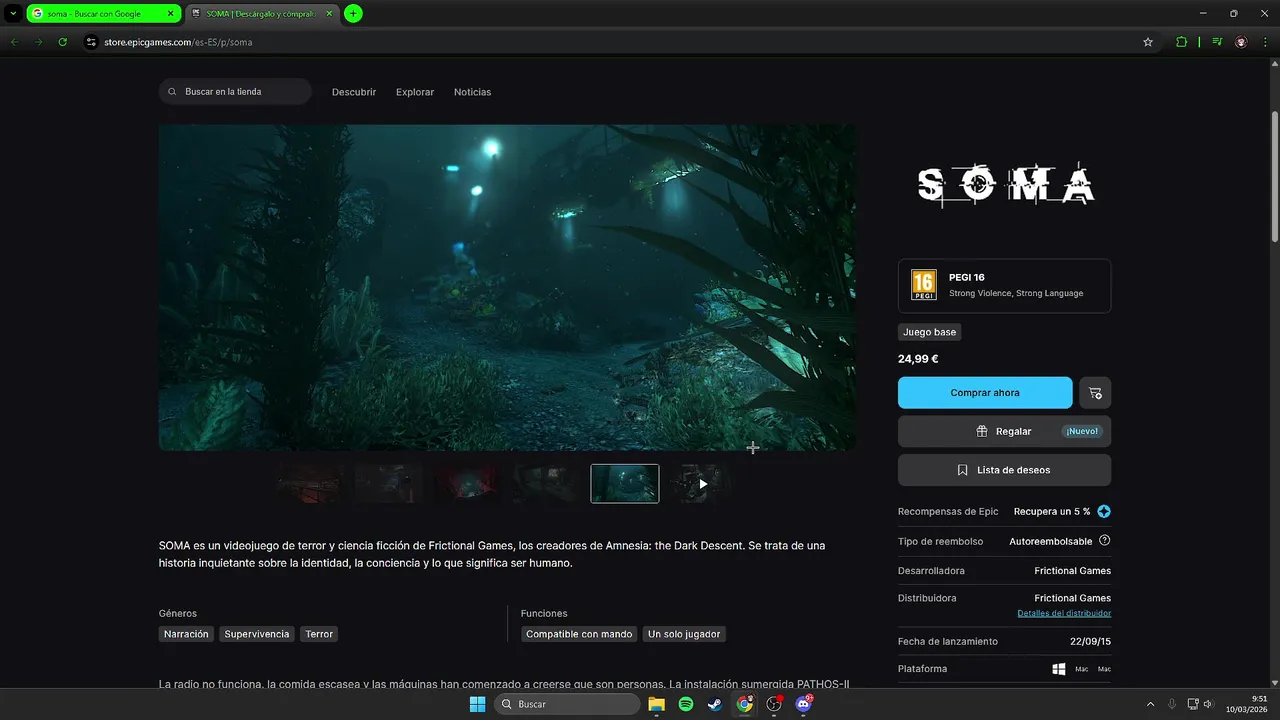Image resolution: width=1280 pixels, height=720 pixels.
Task: Select the highlighted underwater screenshot thumbnail
Action: [x=625, y=484]
